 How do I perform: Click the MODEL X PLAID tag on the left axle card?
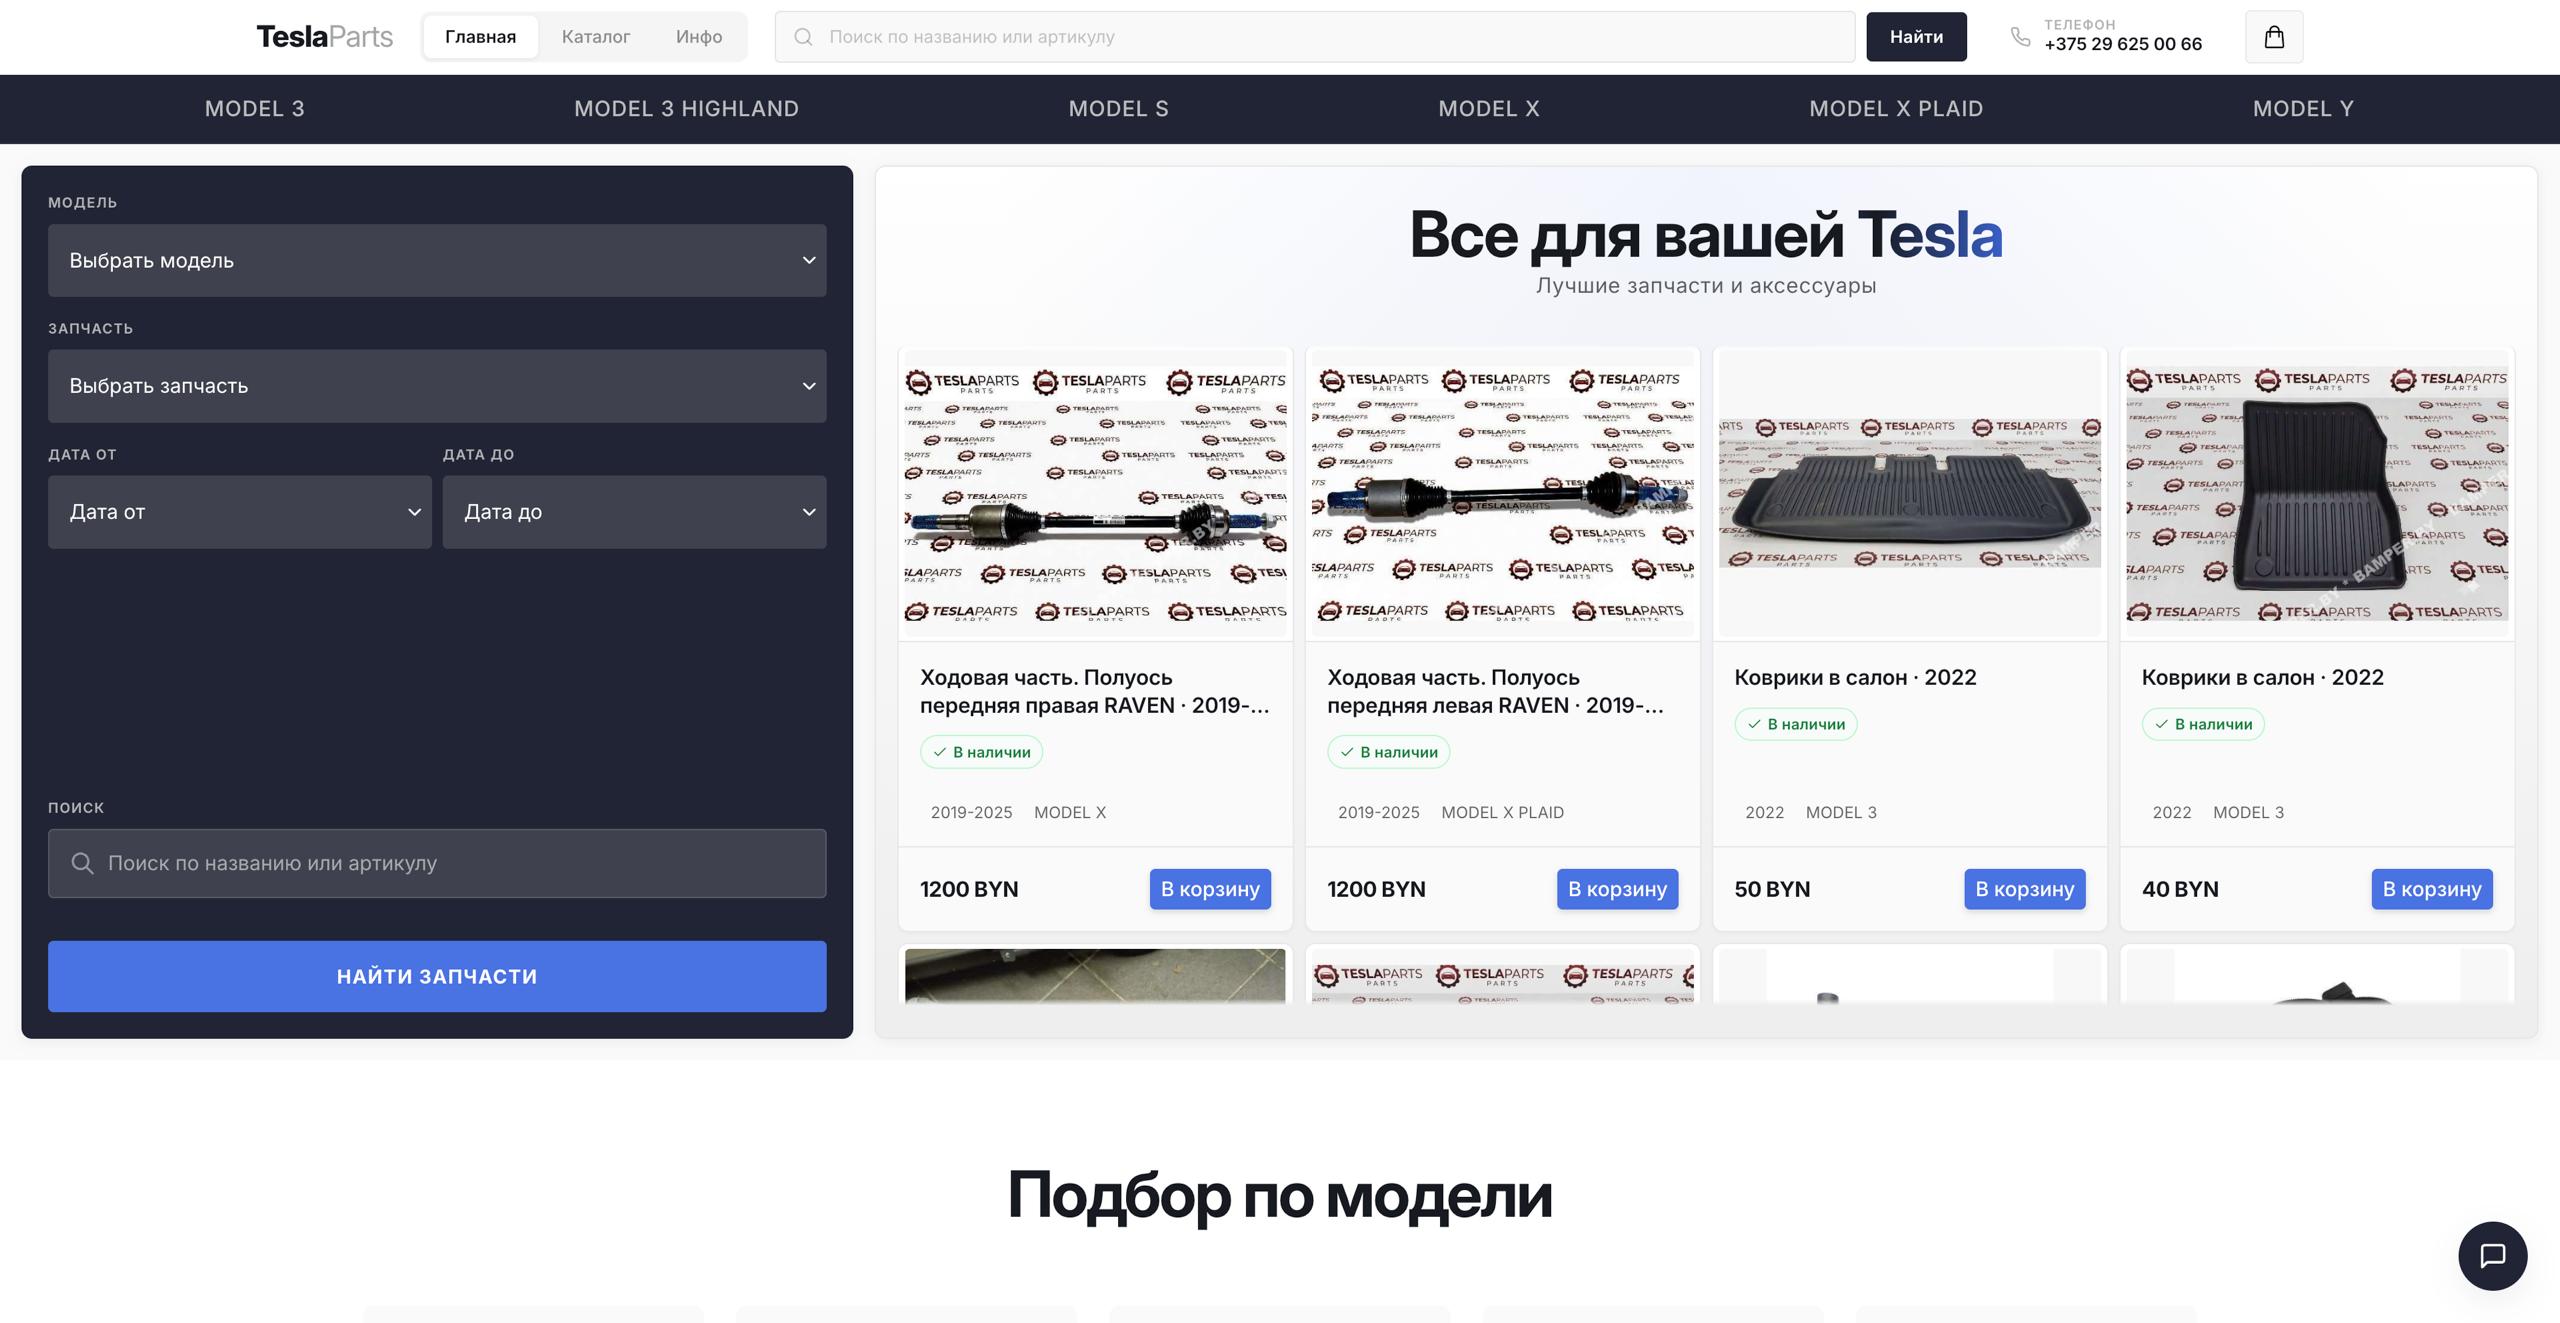pyautogui.click(x=1502, y=812)
